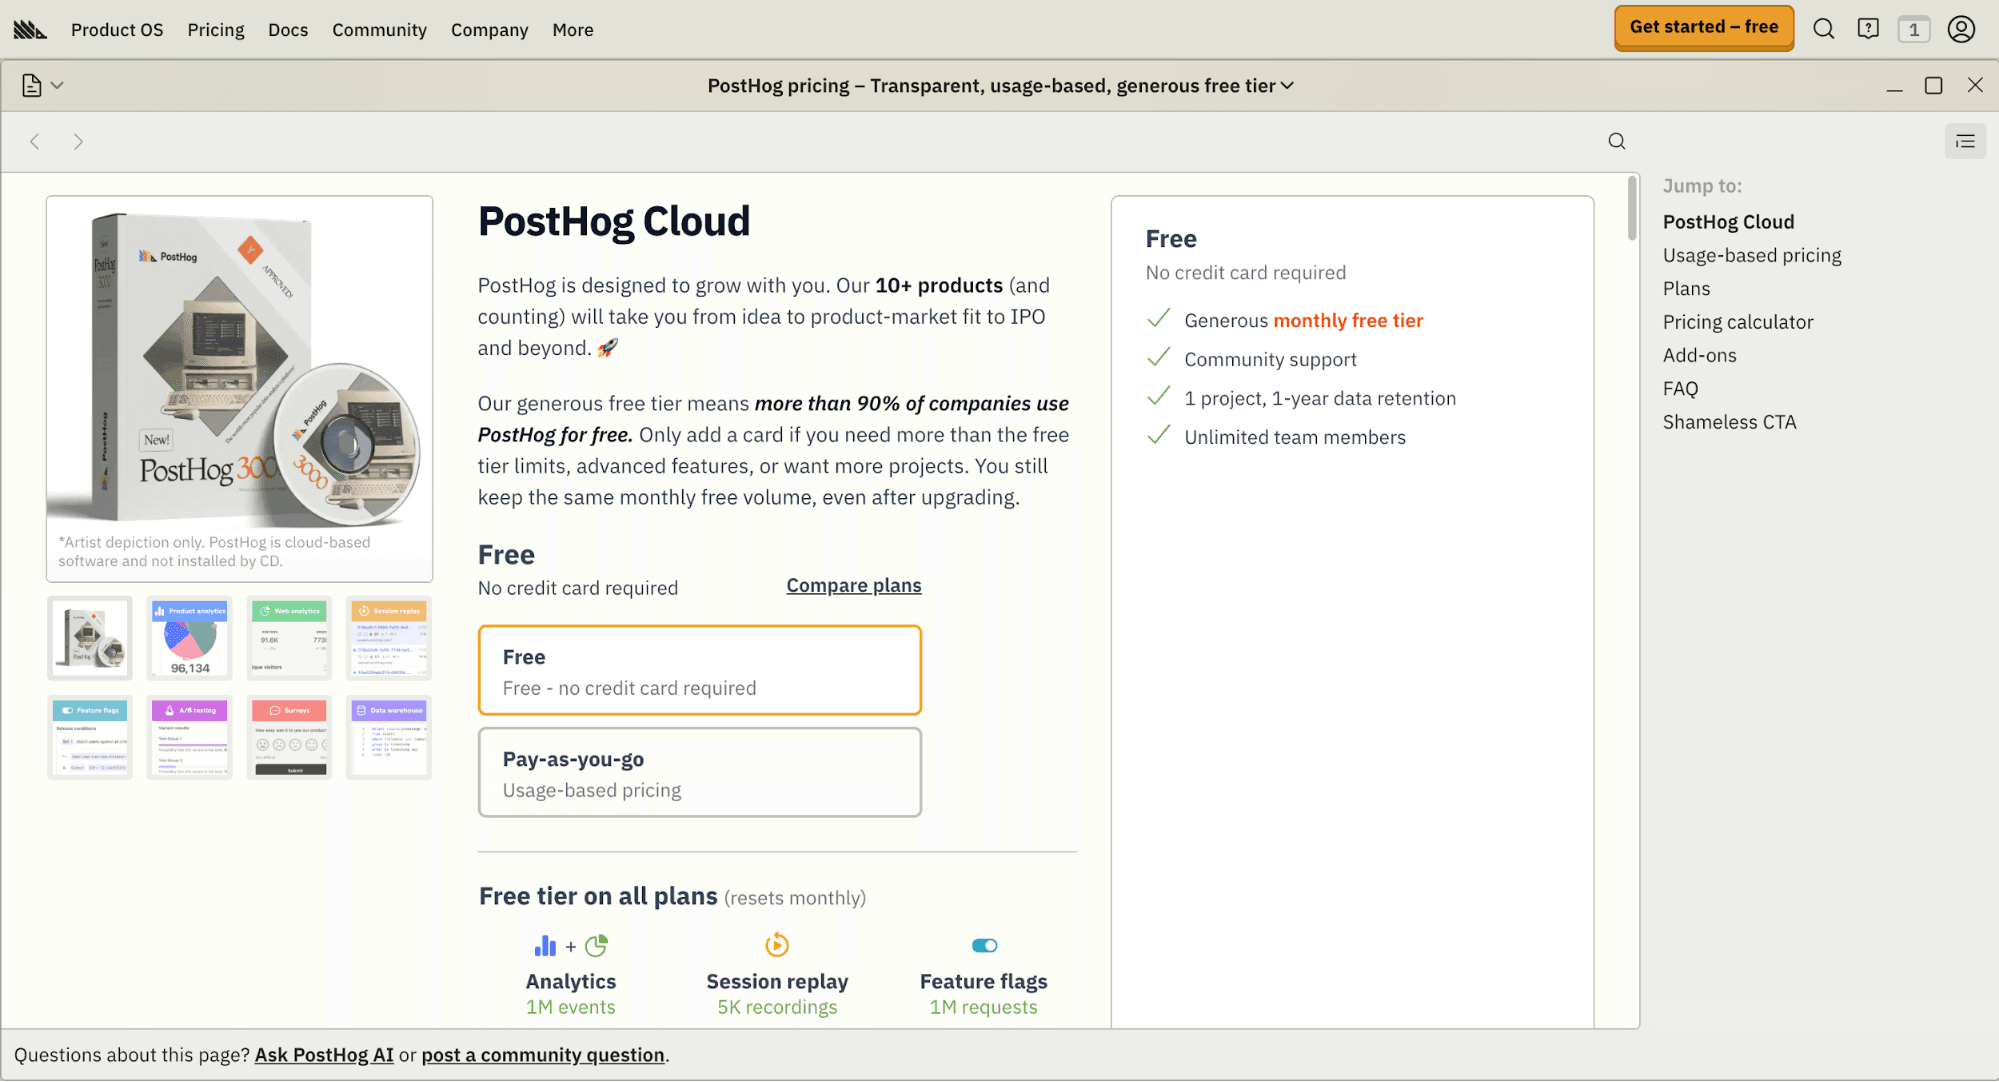Viewport: 1999px width, 1082px height.
Task: Toggle the table of contents sidebar icon
Action: pos(1965,141)
